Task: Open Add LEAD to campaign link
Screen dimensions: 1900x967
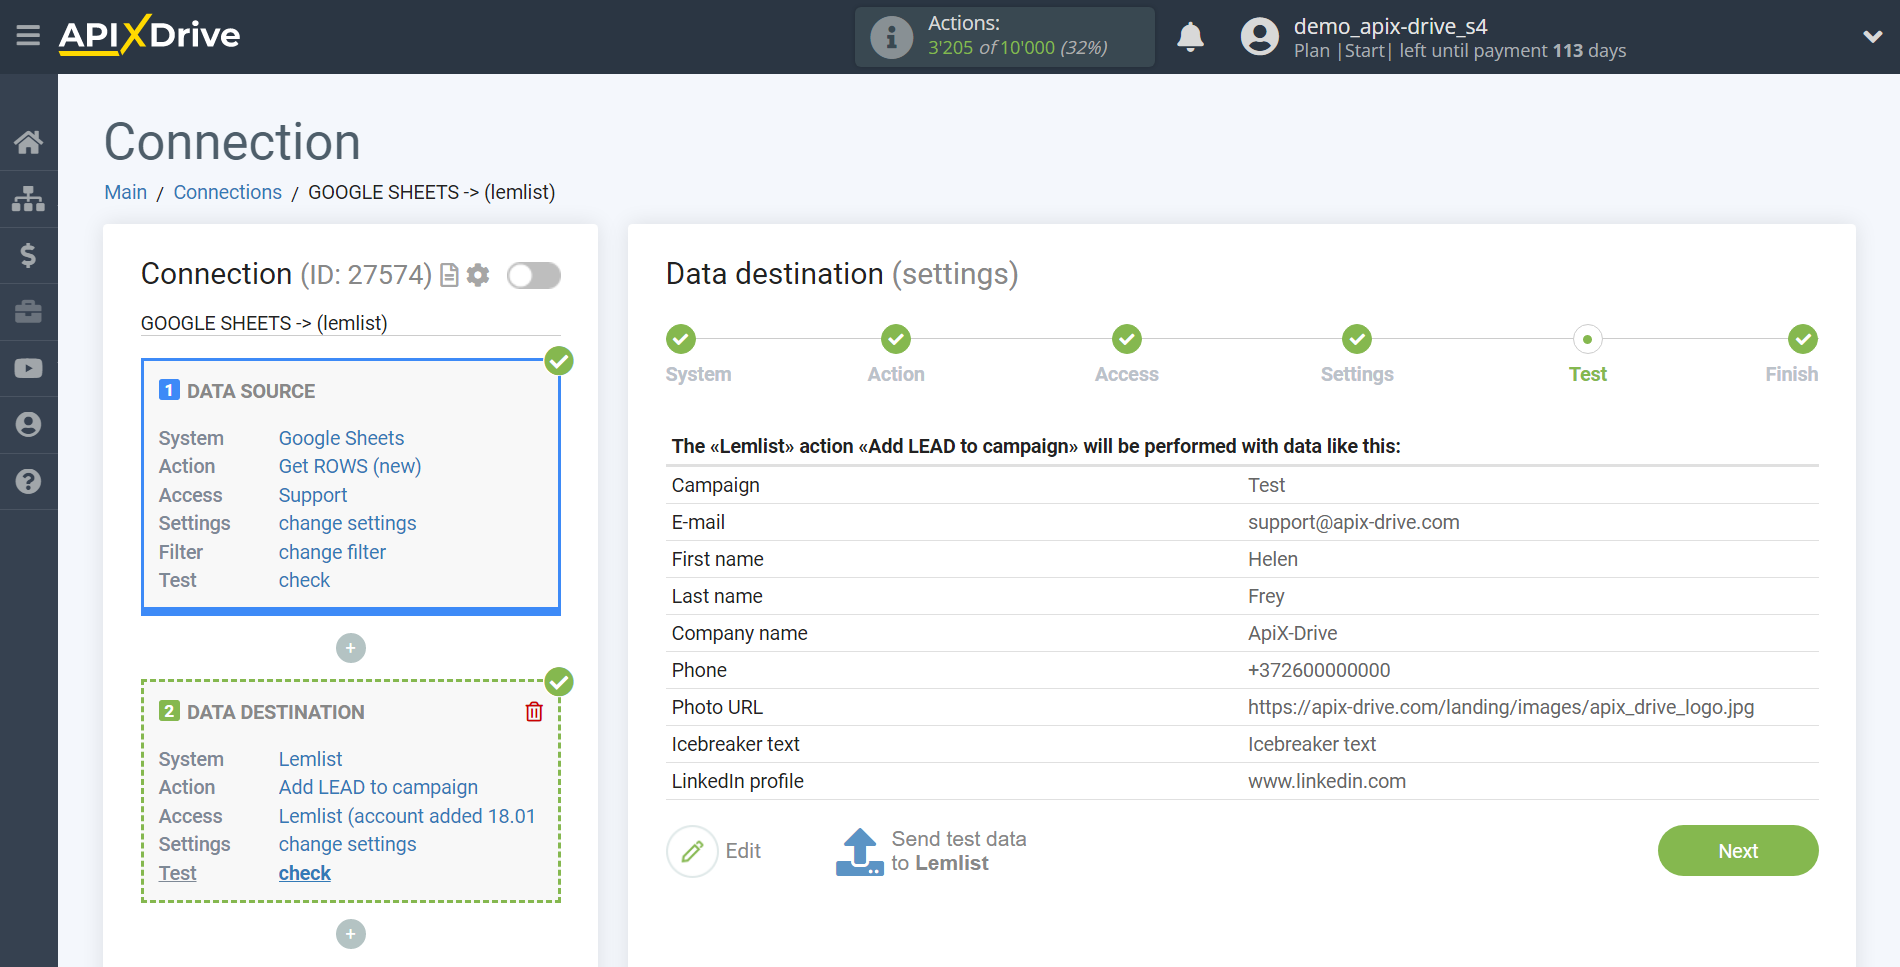Action: (x=378, y=787)
